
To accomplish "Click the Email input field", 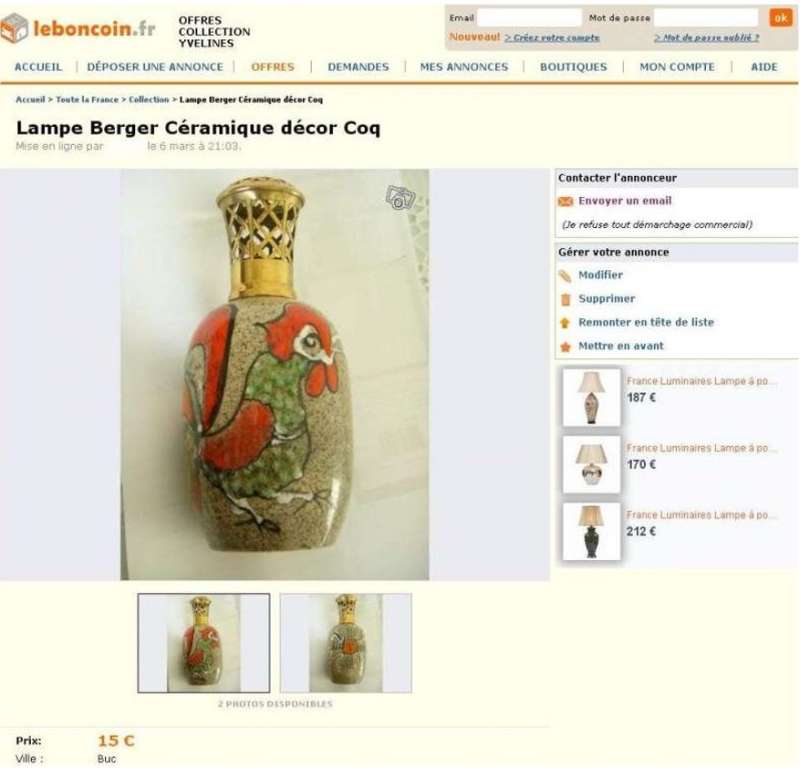I will (x=529, y=18).
